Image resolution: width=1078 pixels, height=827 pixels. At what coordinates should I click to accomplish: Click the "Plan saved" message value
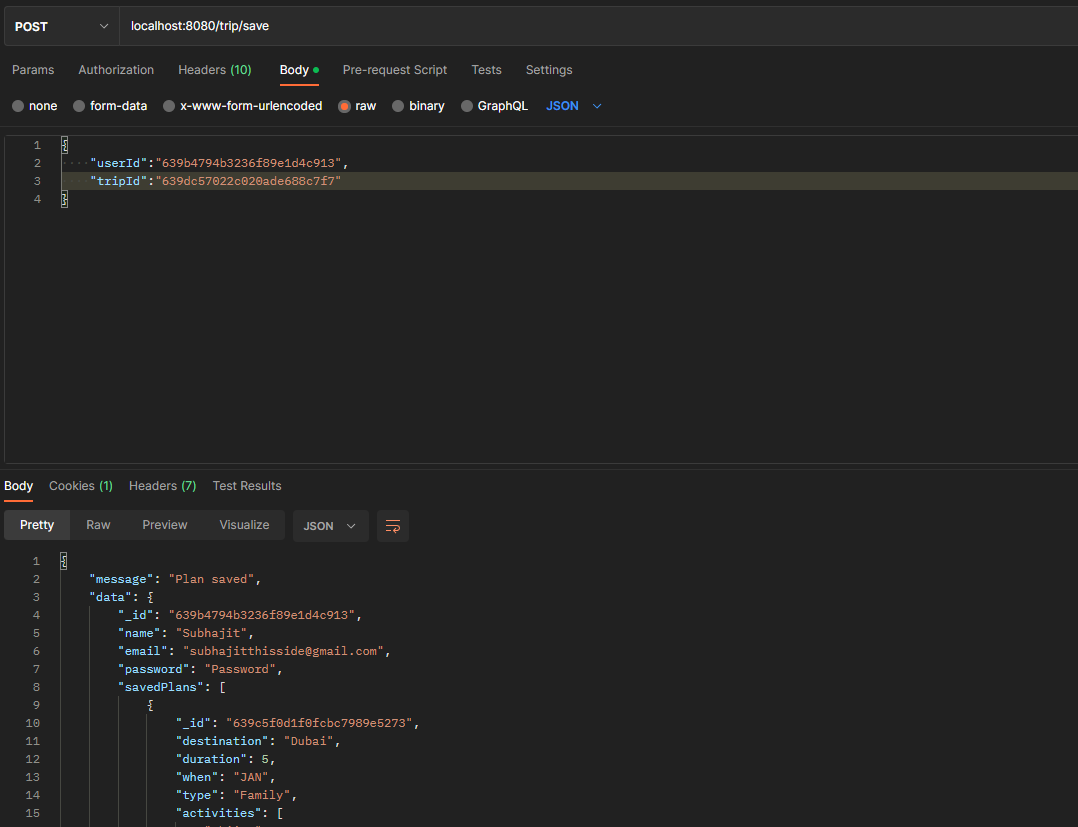212,579
